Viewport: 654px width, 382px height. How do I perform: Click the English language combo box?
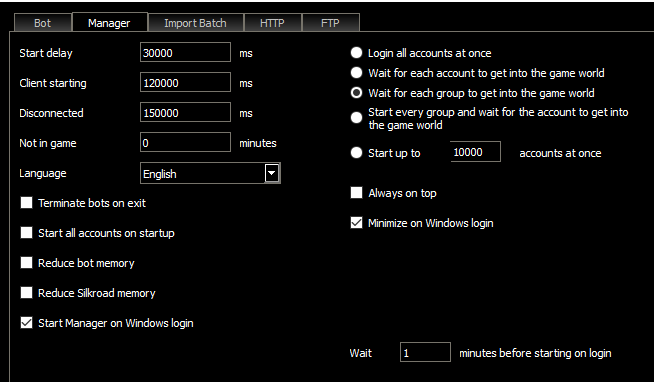coord(210,173)
